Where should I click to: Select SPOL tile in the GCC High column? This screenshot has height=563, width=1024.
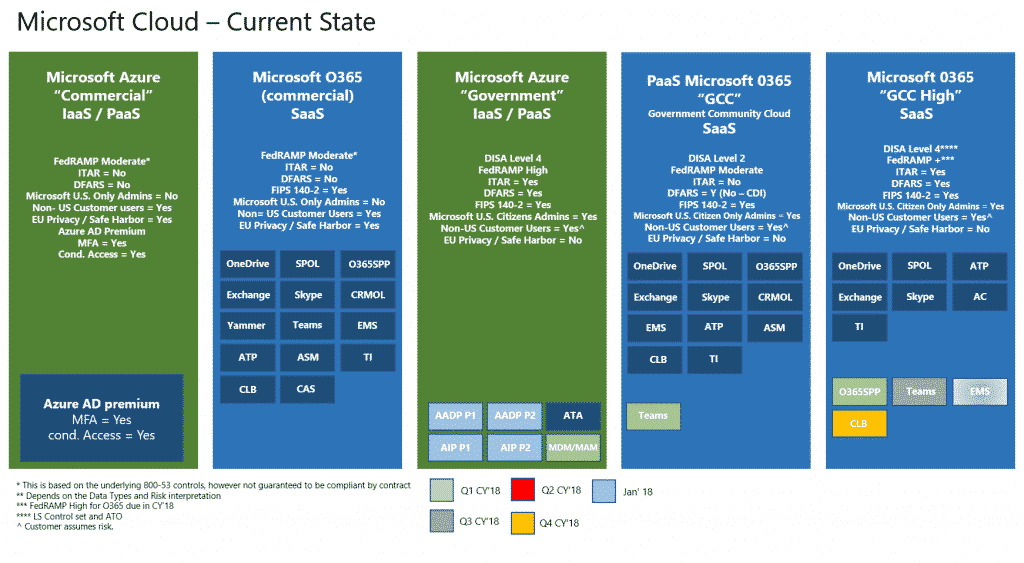pos(920,266)
